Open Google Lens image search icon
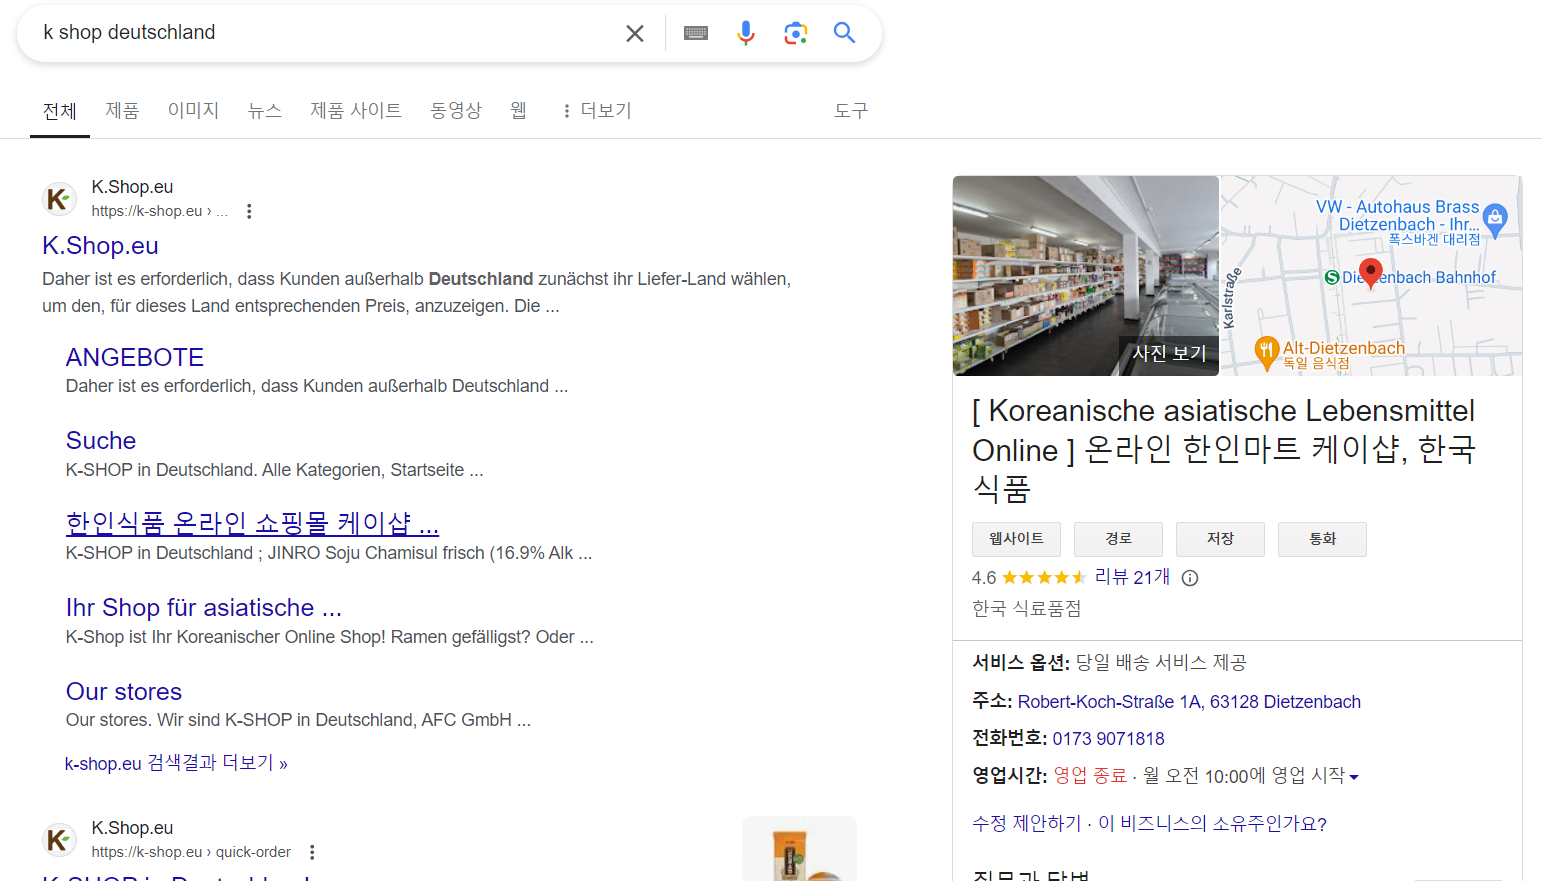The image size is (1542, 881). (796, 33)
